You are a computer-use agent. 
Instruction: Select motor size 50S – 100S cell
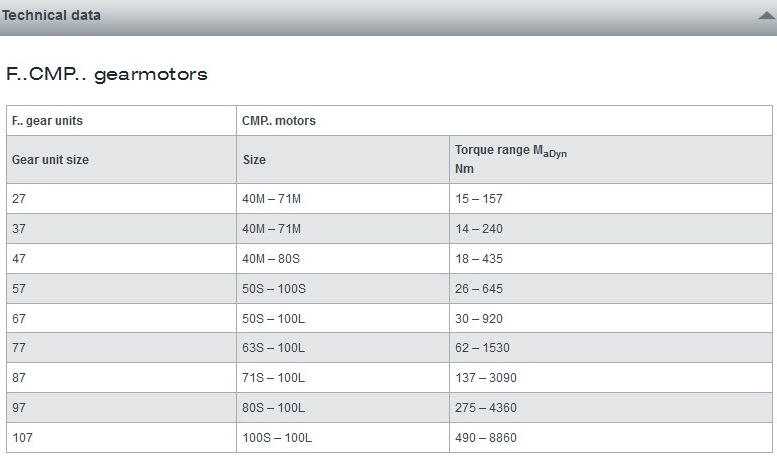tap(343, 288)
